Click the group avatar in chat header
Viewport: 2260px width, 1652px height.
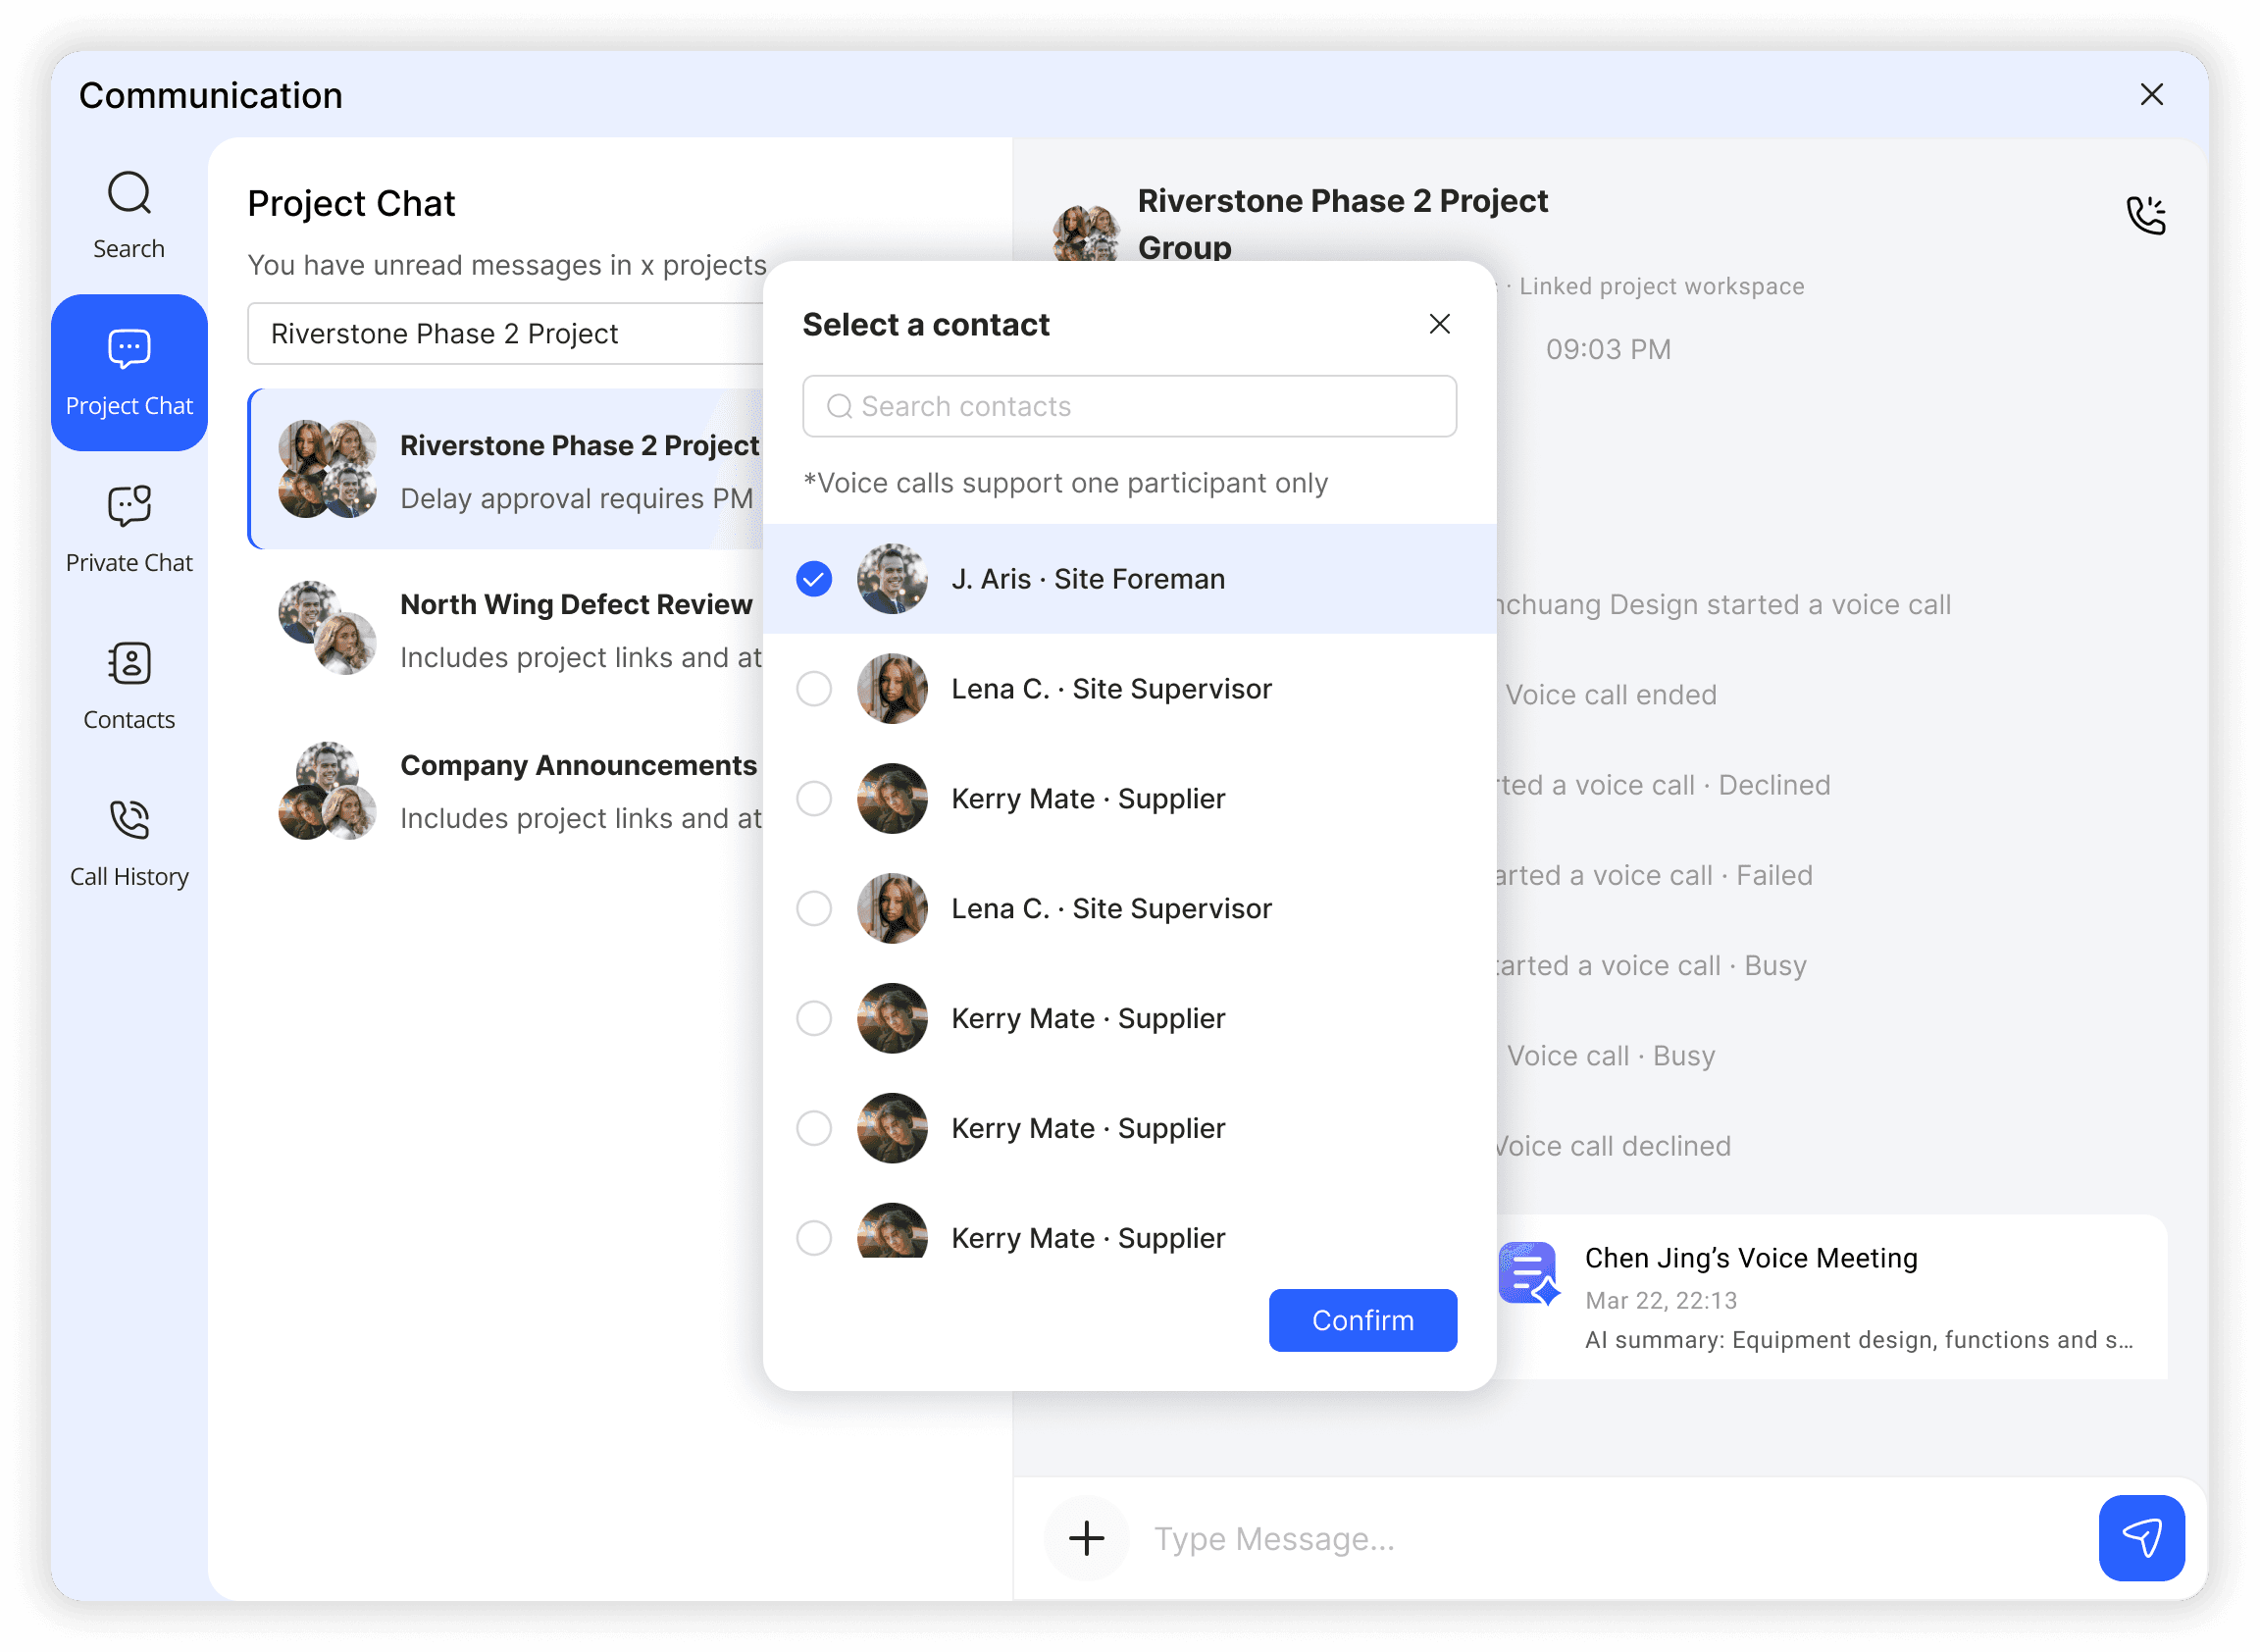pos(1086,233)
